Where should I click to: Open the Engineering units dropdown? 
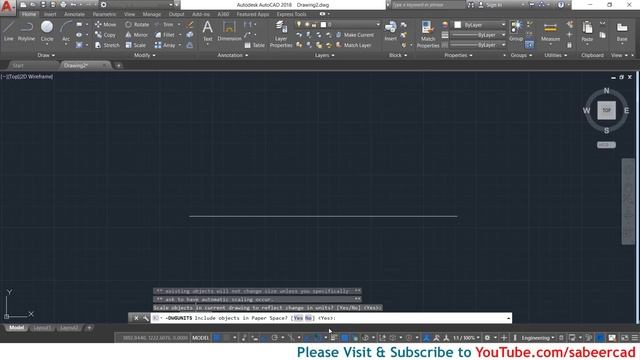[x=538, y=338]
